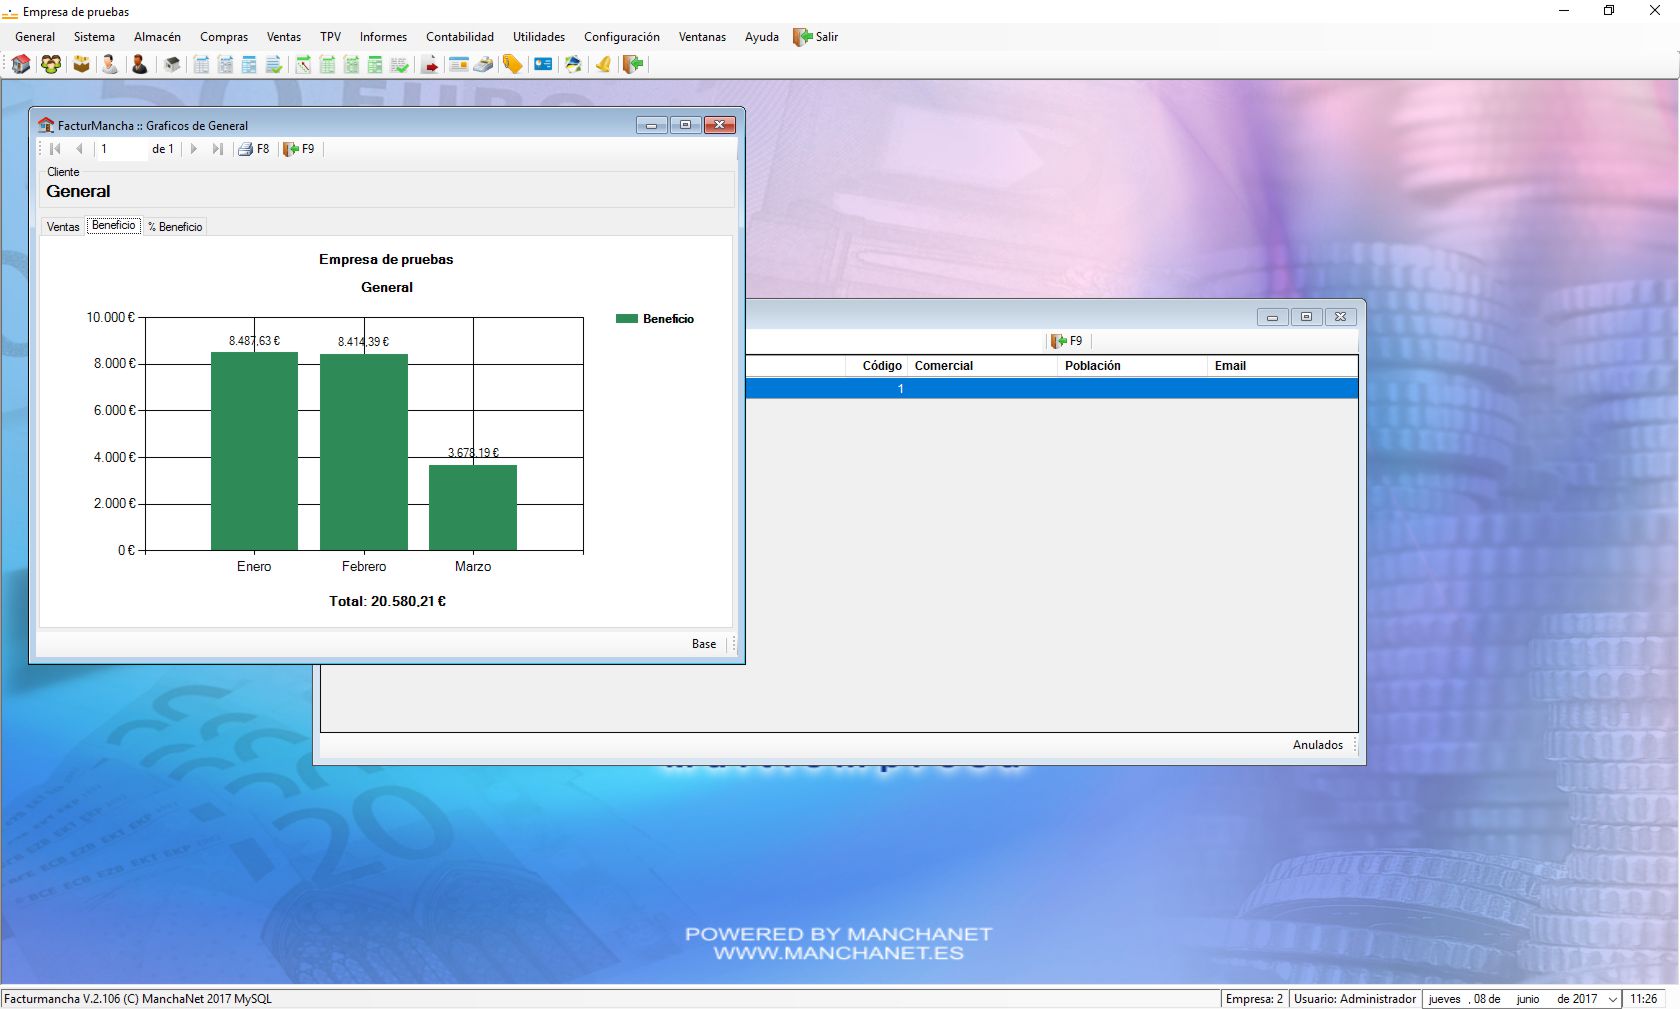Click the yellow bell toolbar icon
1680x1009 pixels.
(x=603, y=65)
